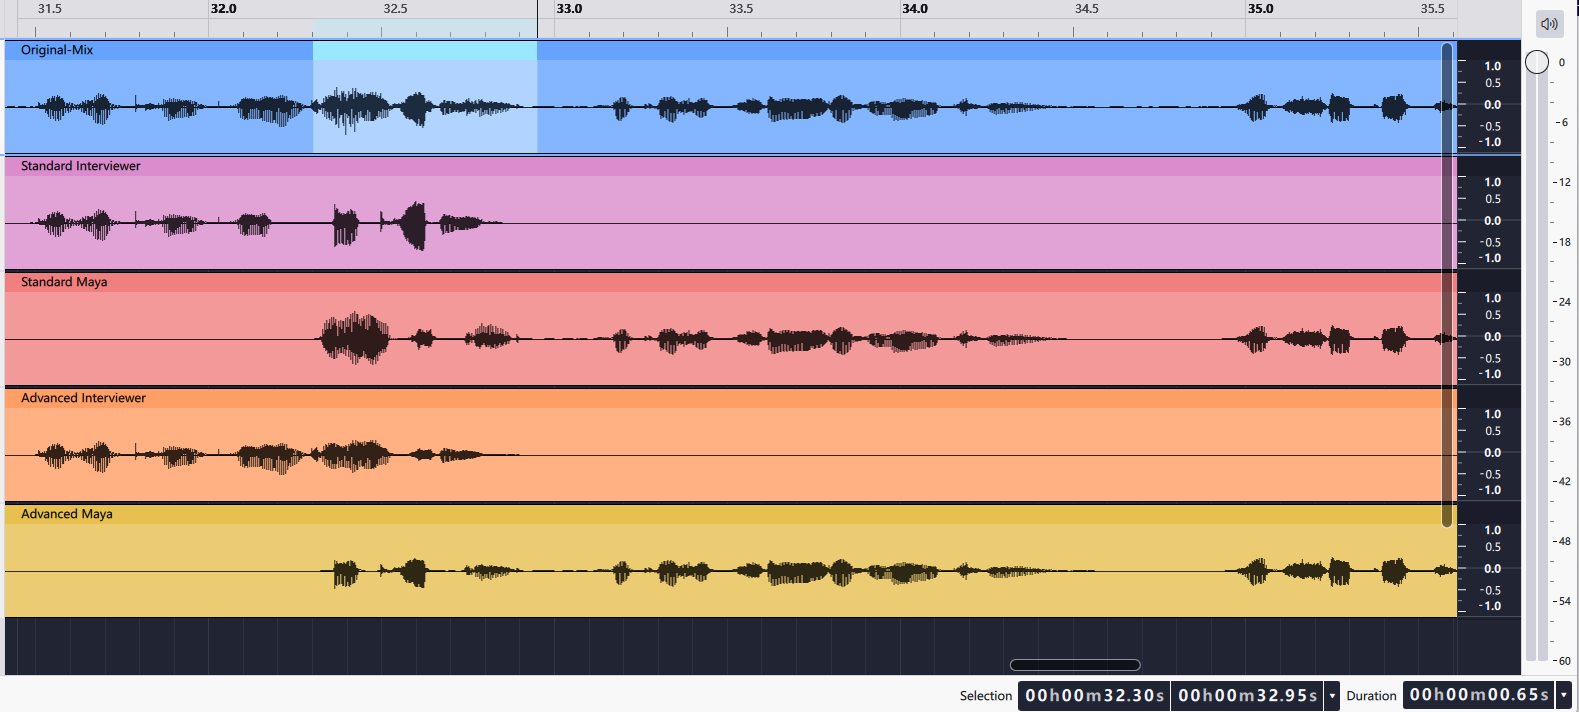Click the Standard Interviewer waveform near 32.6
The height and width of the screenshot is (712, 1579).
tap(413, 225)
